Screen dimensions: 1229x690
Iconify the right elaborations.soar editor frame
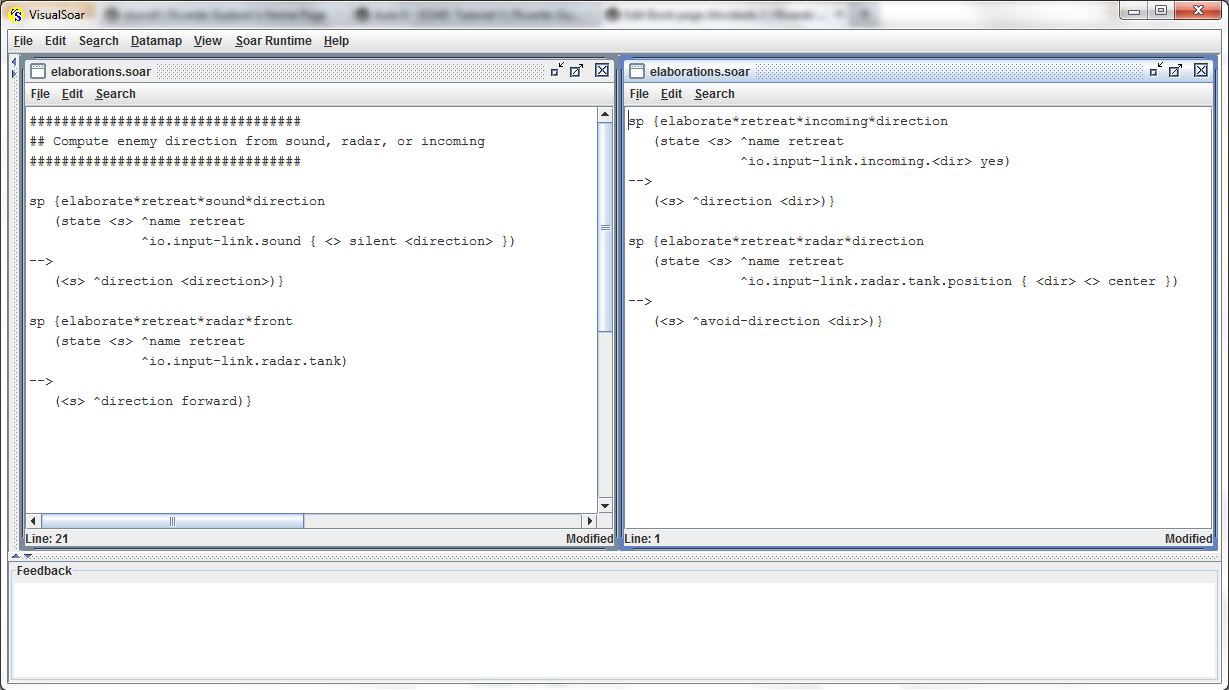1156,70
